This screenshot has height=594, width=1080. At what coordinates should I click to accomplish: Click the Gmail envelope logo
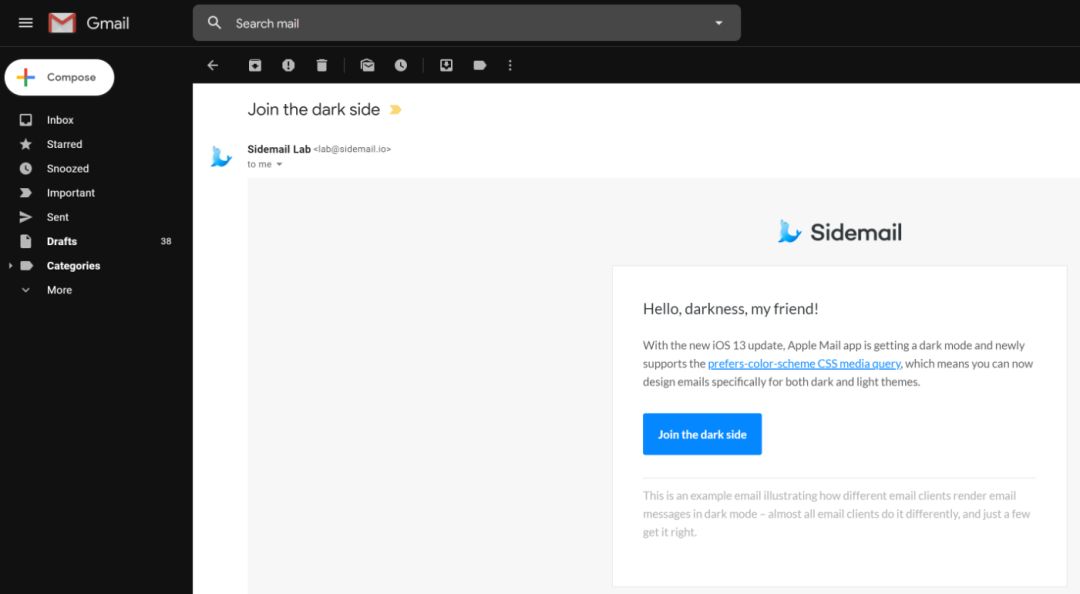pos(62,23)
